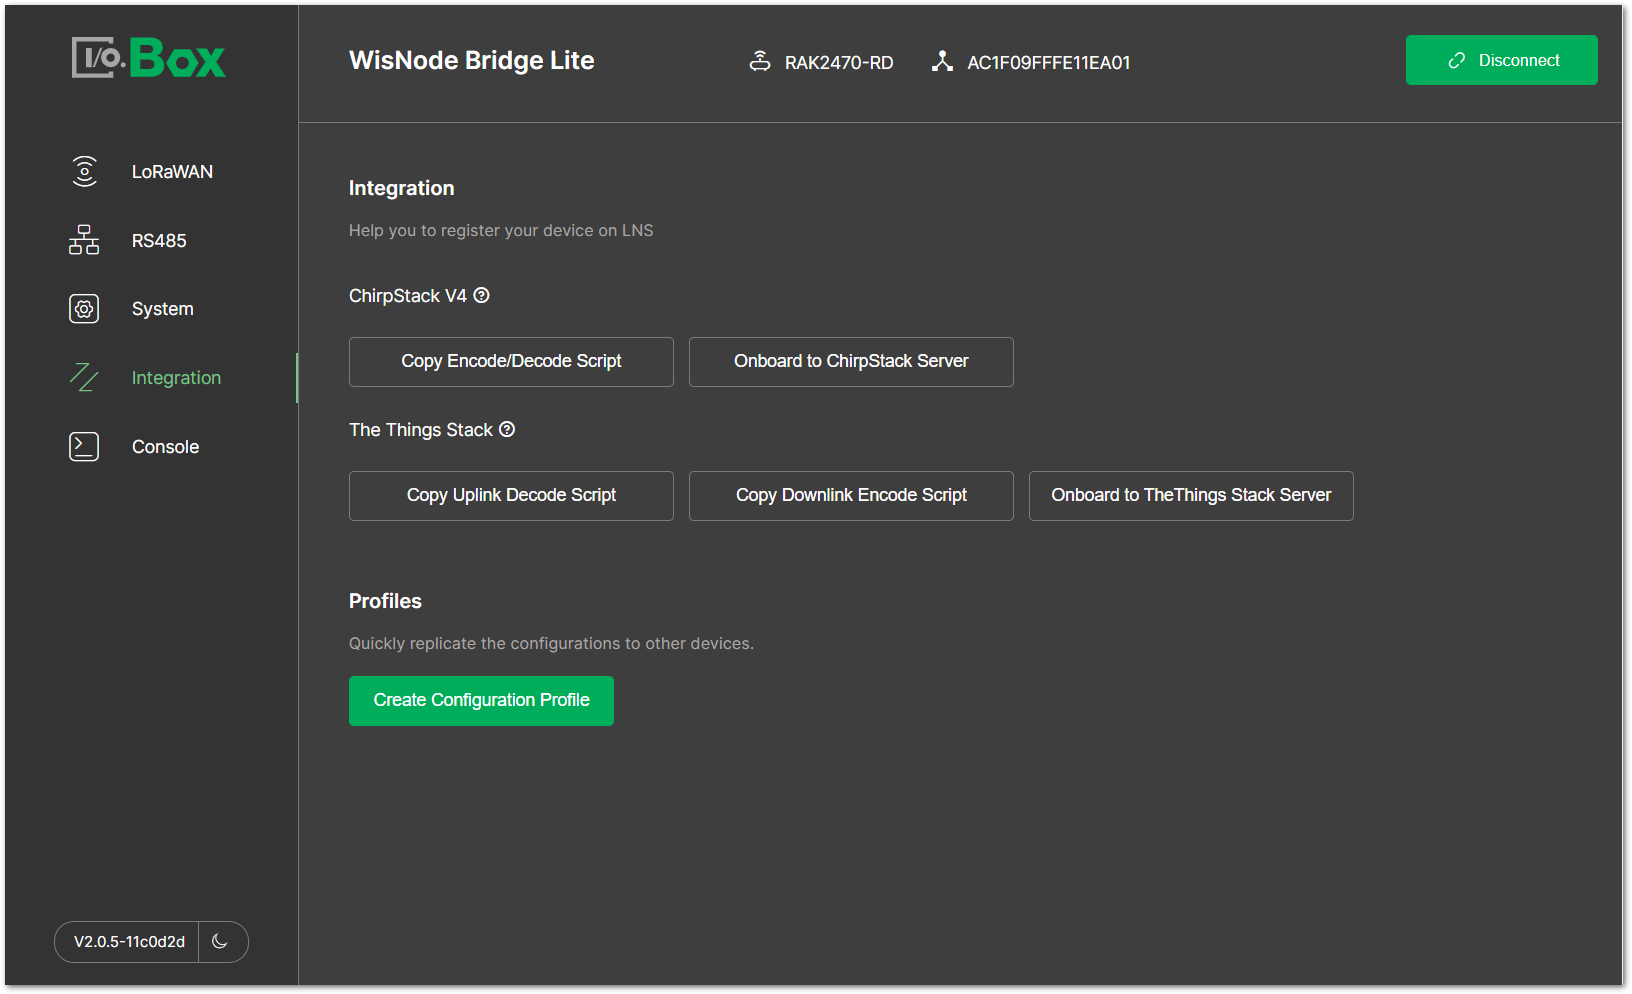Click the Profiles section heading

[x=385, y=601]
